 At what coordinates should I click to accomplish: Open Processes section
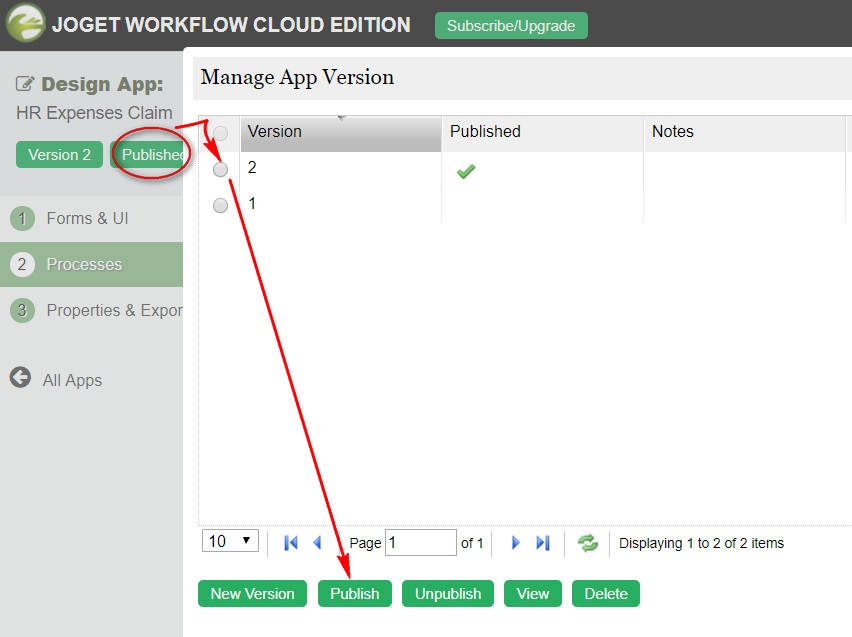[x=91, y=264]
